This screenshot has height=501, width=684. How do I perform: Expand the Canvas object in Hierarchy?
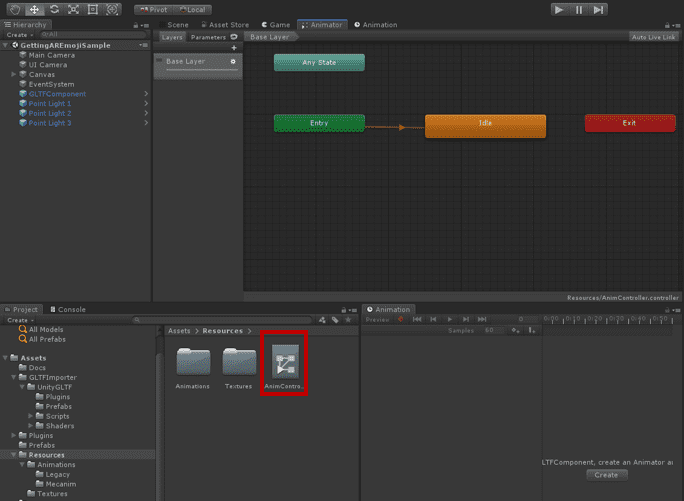click(x=13, y=75)
